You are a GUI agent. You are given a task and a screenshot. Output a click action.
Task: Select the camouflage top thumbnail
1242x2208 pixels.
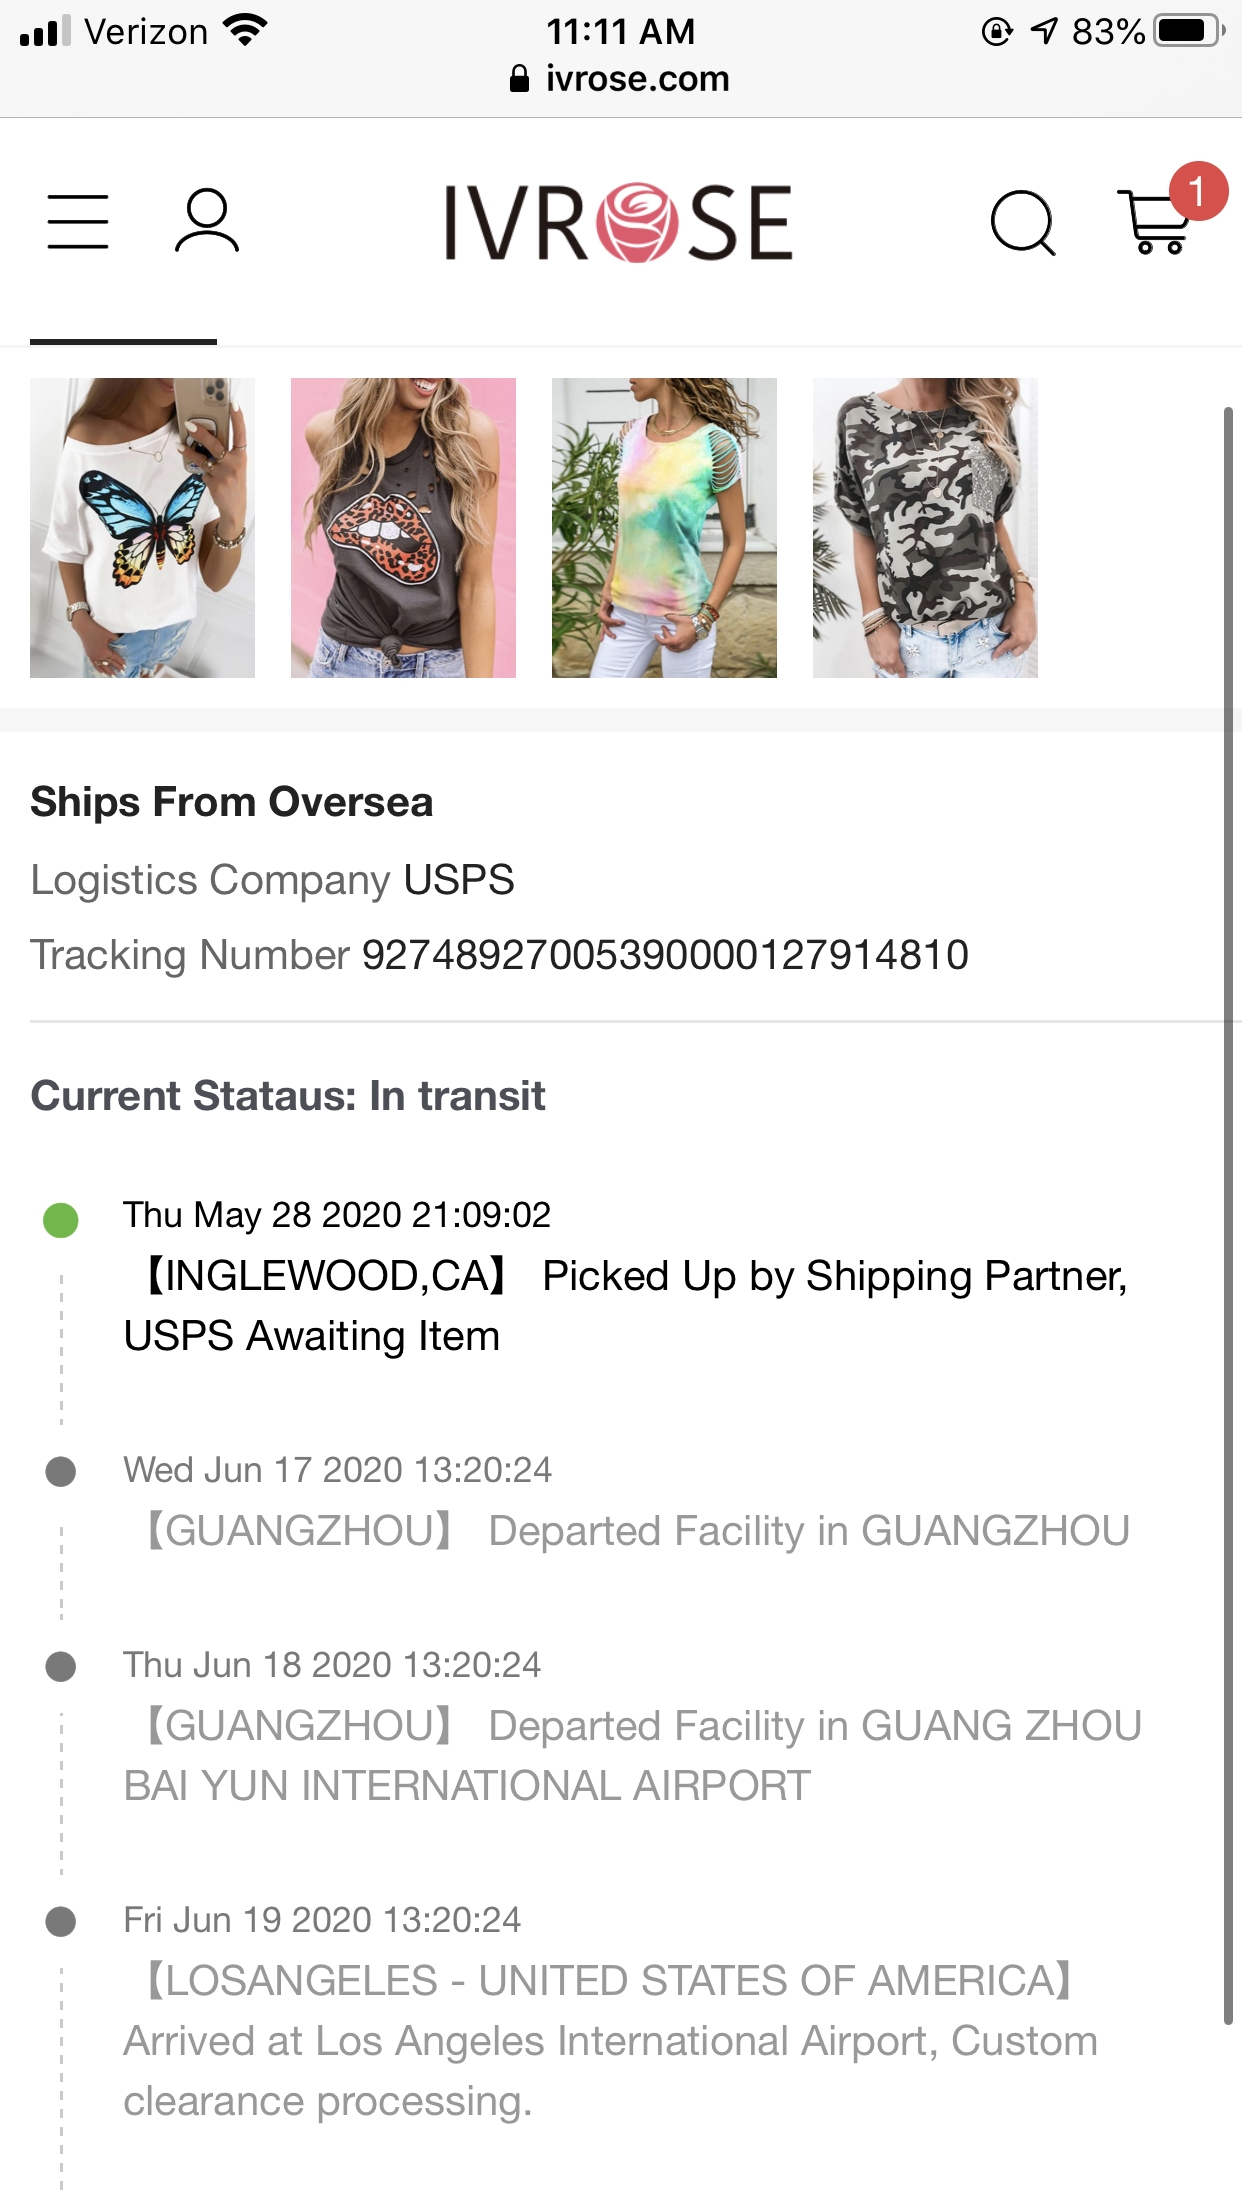point(925,527)
